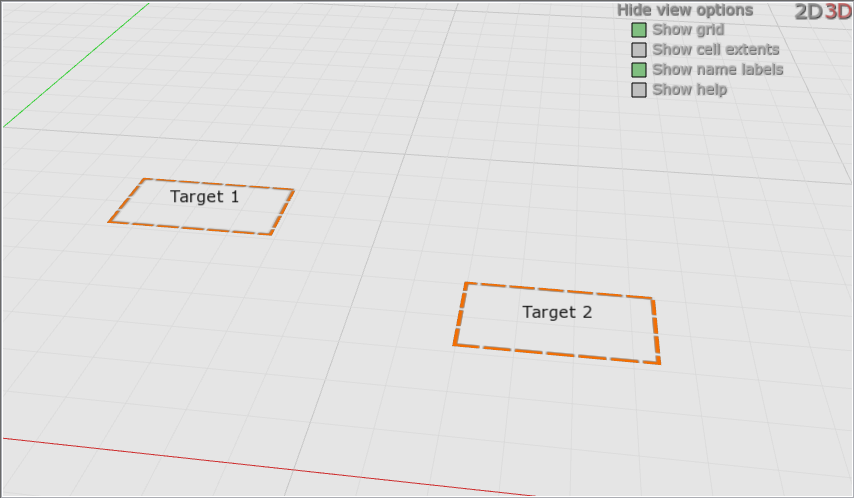
Task: Switch to 2D view mode
Action: (809, 11)
